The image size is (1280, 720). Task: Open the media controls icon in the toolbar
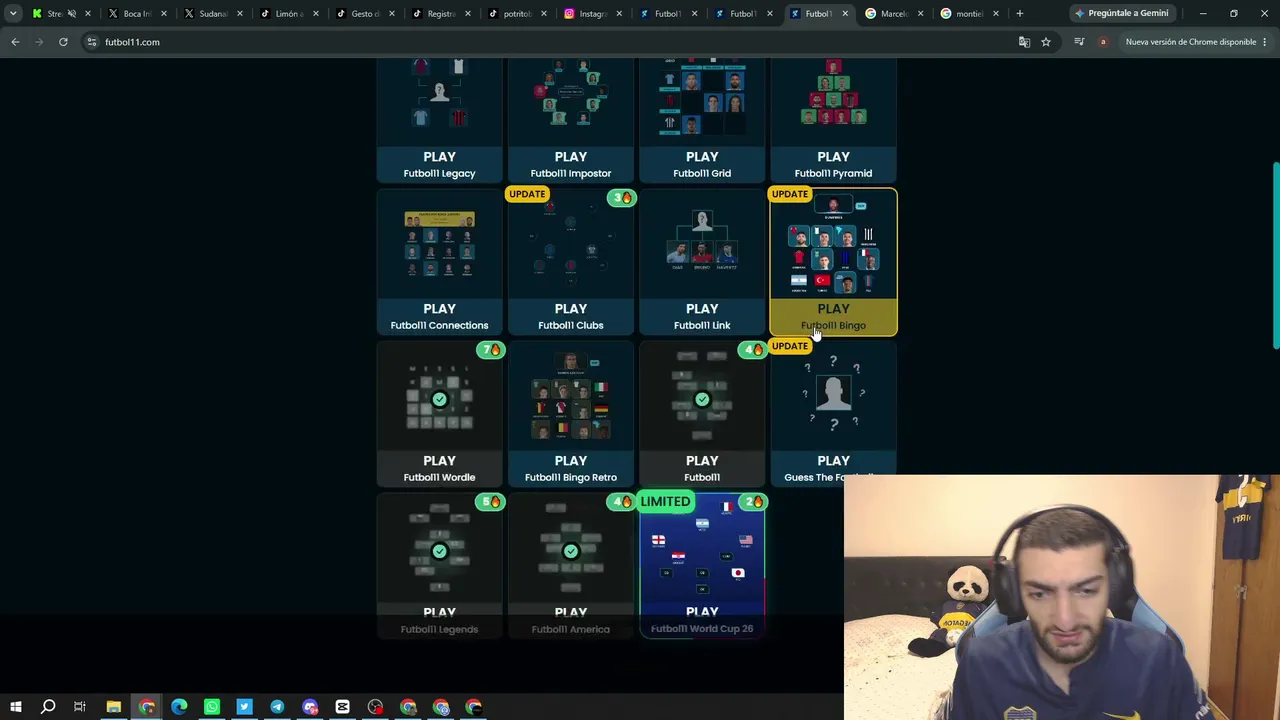coord(1079,42)
